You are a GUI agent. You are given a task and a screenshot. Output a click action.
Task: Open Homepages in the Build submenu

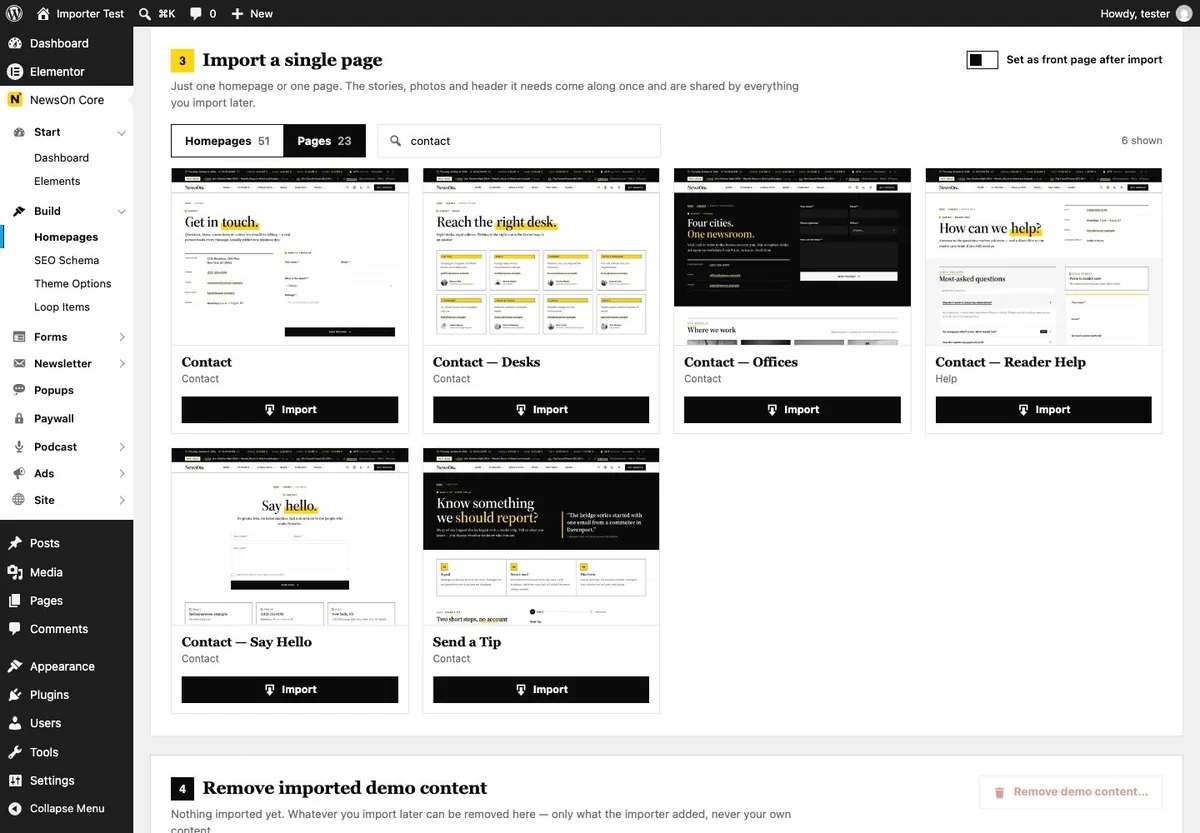66,237
